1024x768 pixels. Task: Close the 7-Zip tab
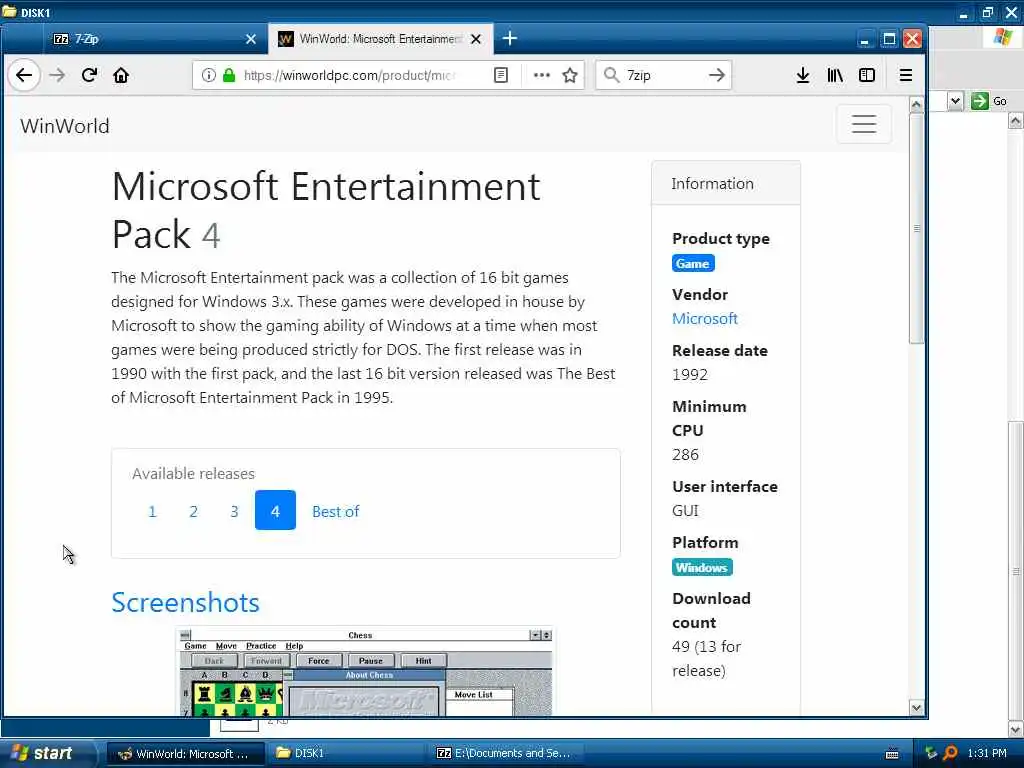[251, 39]
